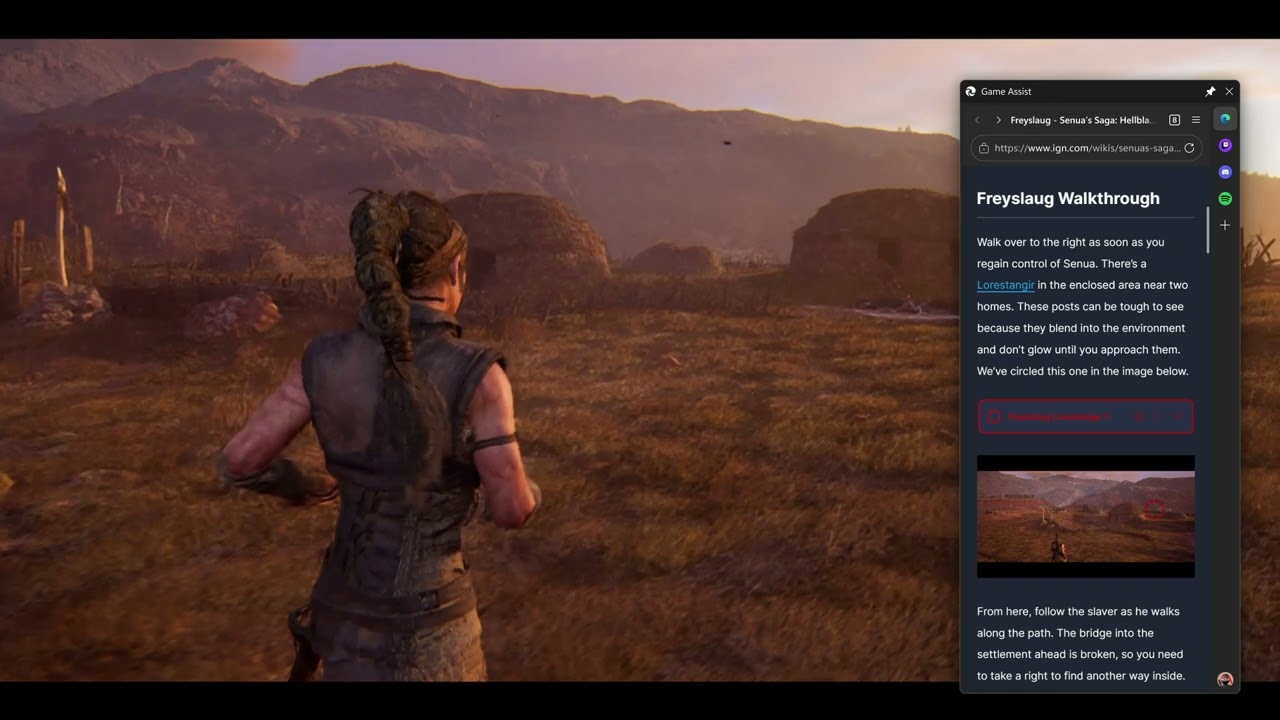Navigate back with the back arrow
The image size is (1280, 720).
coord(977,119)
